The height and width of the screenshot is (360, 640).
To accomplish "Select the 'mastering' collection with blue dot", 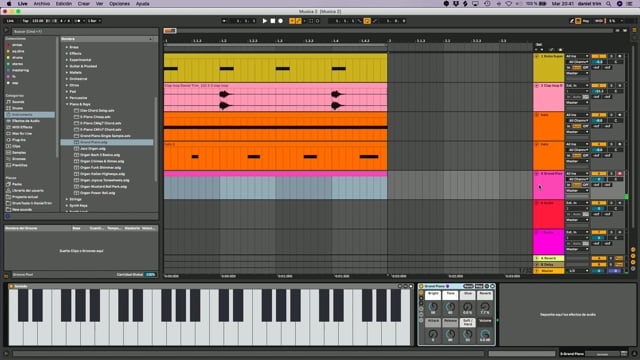I will pos(20,70).
